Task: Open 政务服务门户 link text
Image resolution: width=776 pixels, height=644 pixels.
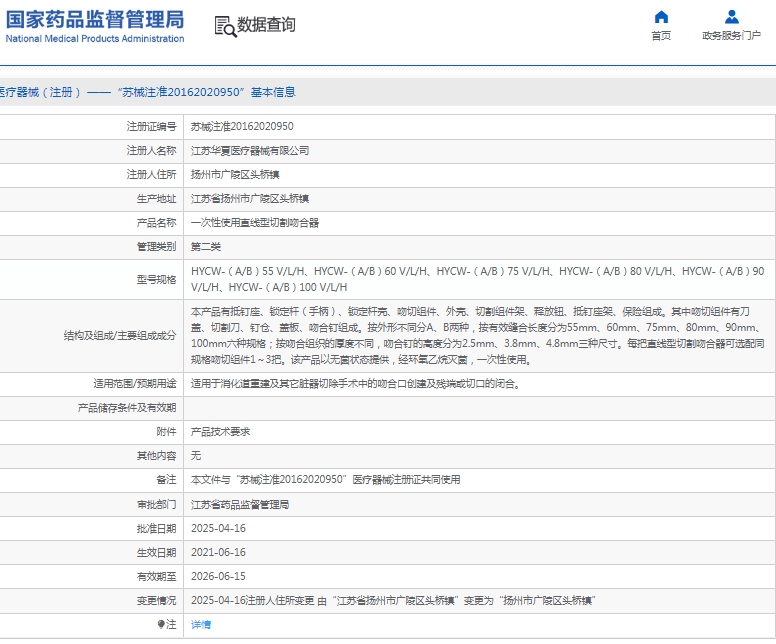Action: [731, 36]
